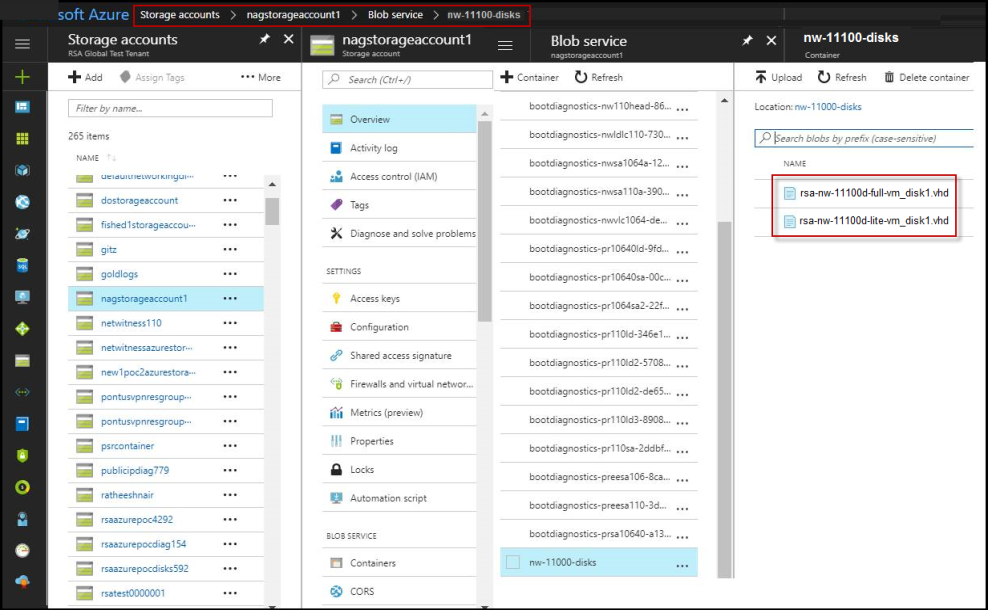Open ellipsis menu for nw-11000-disks container
This screenshot has height=610, width=988.
683,563
